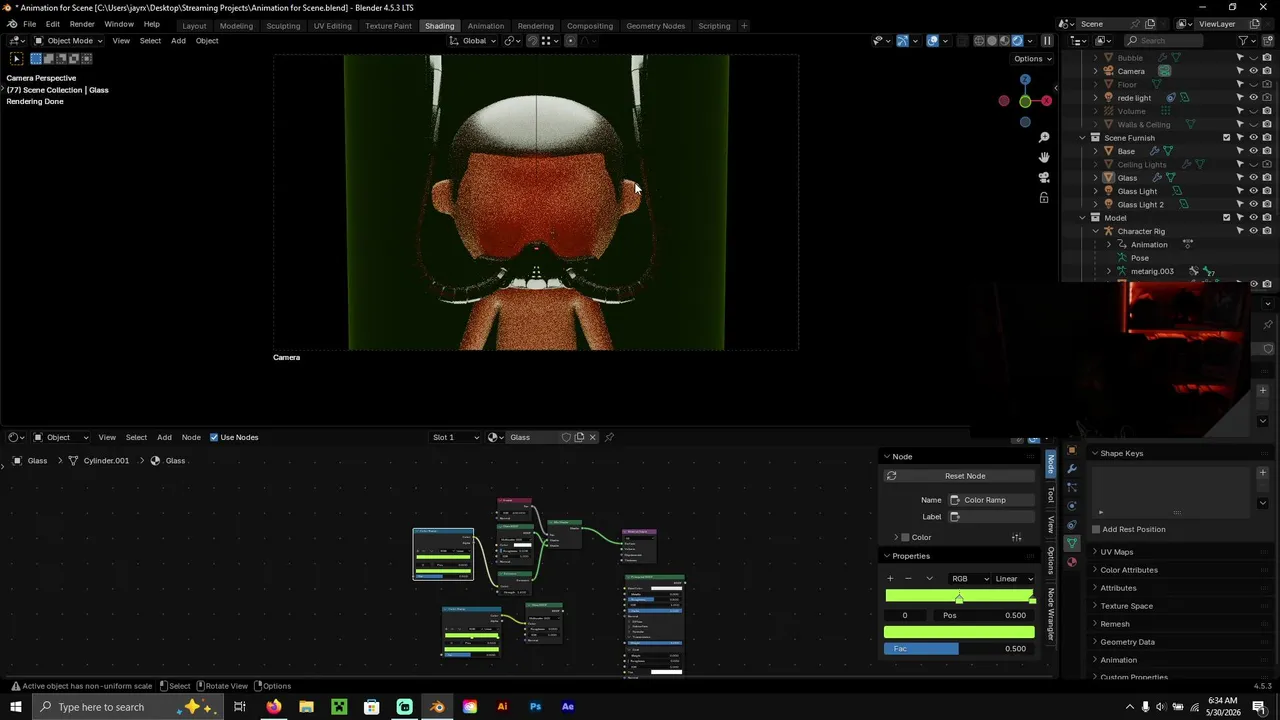1280x720 pixels.
Task: Open Blender in the Windows taskbar
Action: click(x=437, y=707)
